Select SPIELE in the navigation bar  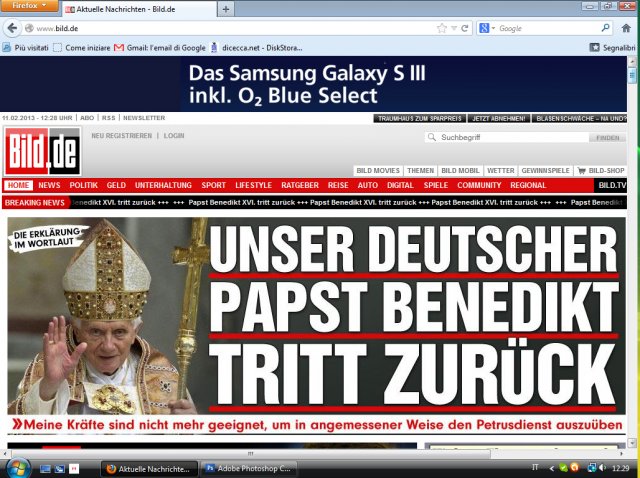436,185
